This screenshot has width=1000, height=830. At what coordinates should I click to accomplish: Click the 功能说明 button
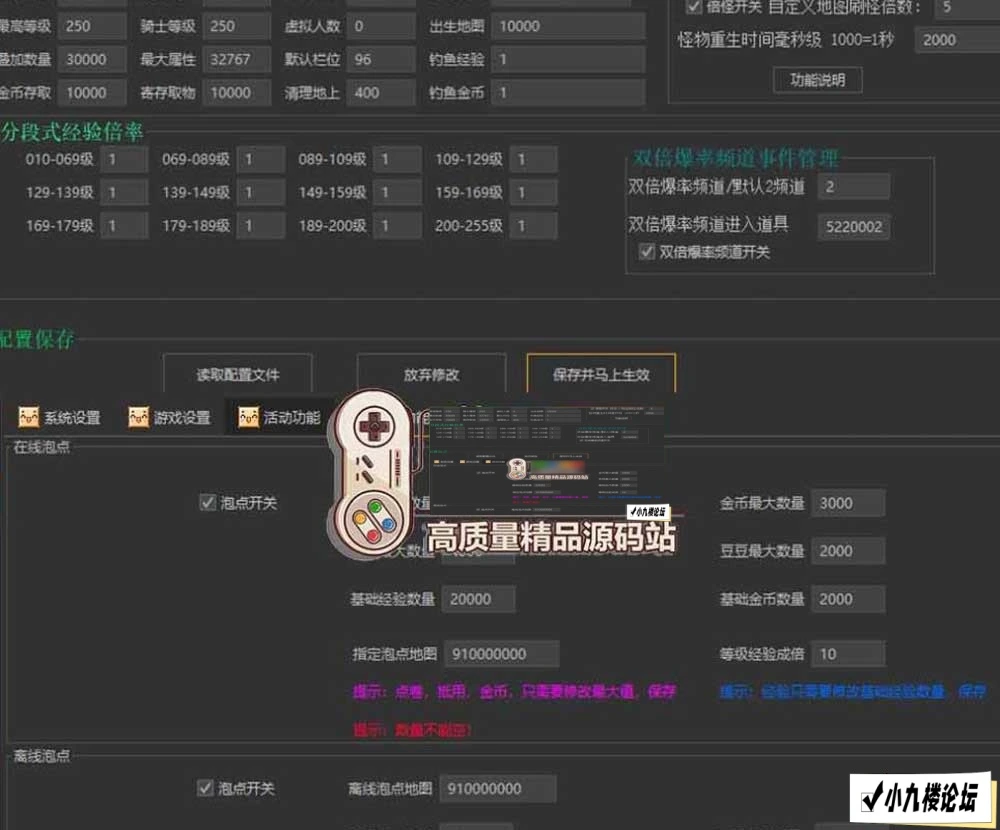(x=818, y=80)
